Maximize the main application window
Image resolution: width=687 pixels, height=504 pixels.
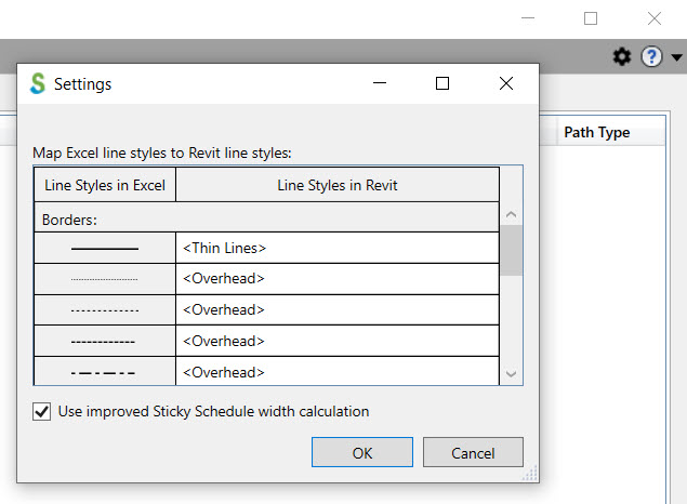click(591, 18)
